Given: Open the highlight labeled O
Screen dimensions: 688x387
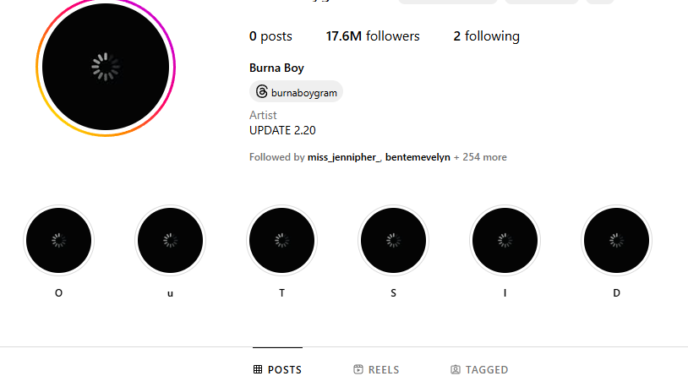Looking at the screenshot, I should [x=59, y=240].
